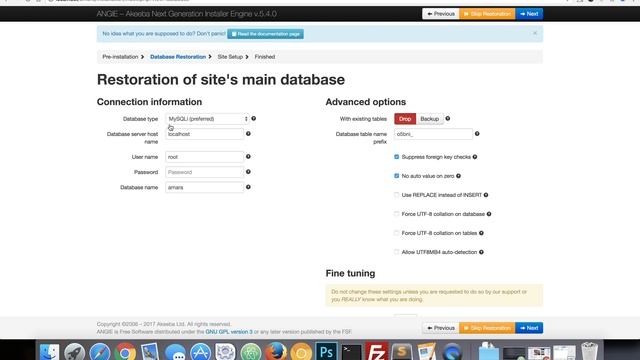
Task: Go to Site Setup breadcrumb step
Action: tap(230, 57)
